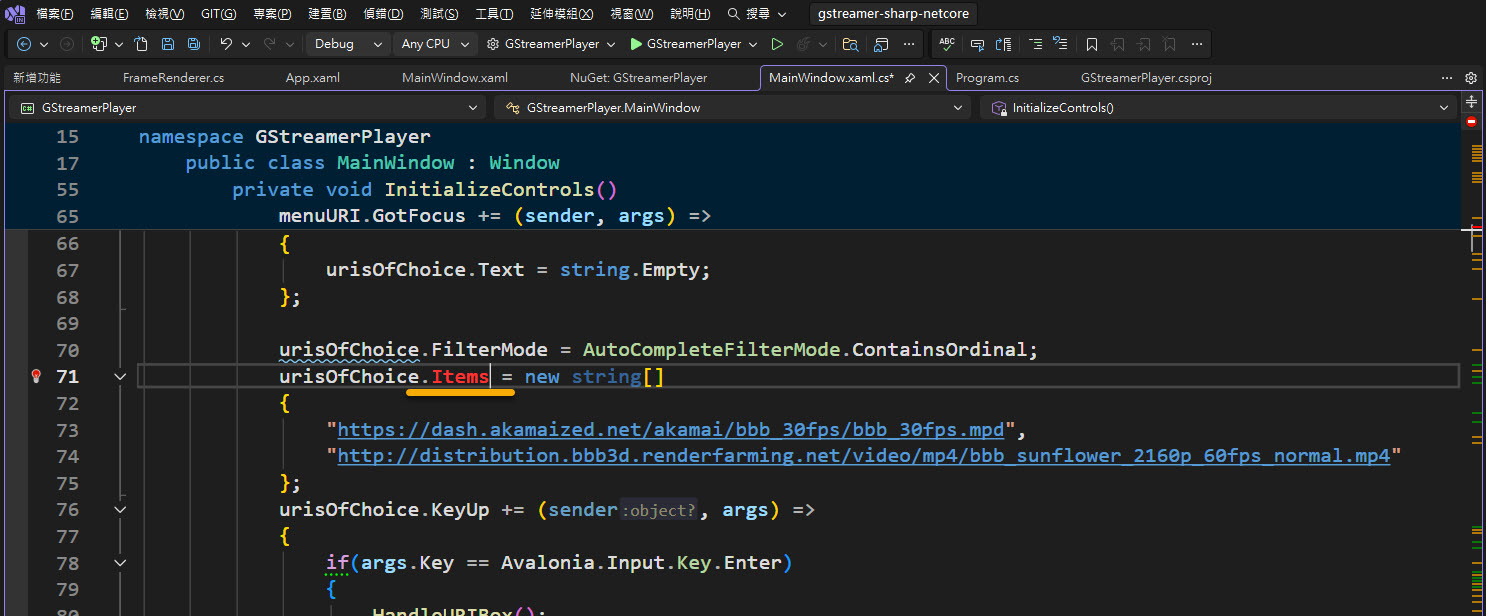
Task: Click the spell checker ABC icon
Action: [947, 44]
